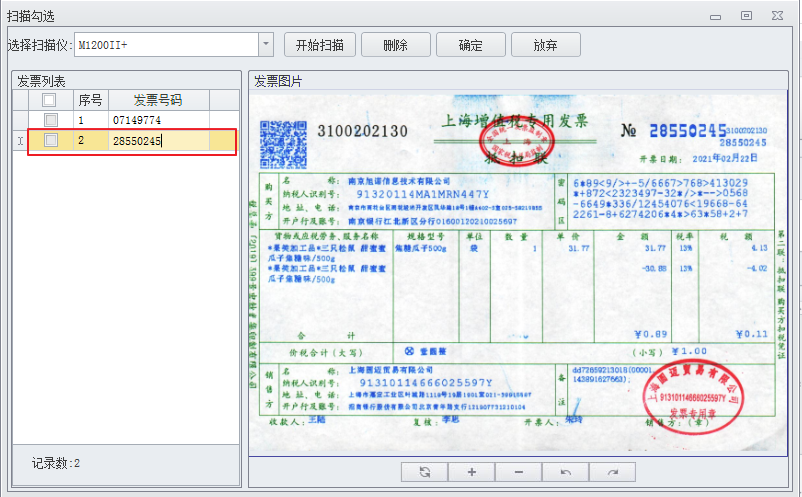Click the 删除 button

[x=395, y=45]
